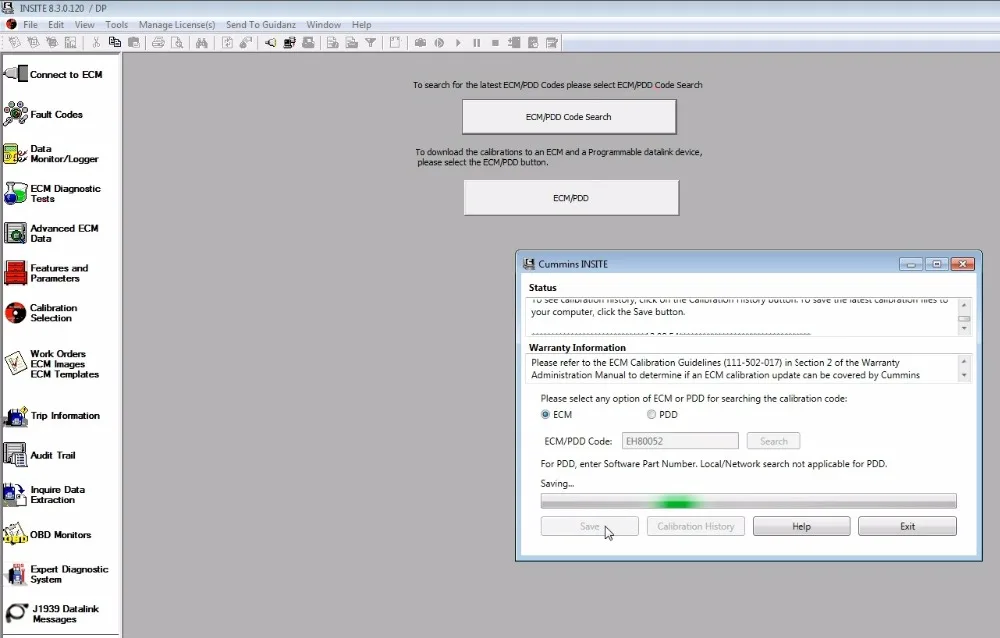Click the Status text scrollbar down arrow
This screenshot has width=1000, height=638.
pos(964,329)
